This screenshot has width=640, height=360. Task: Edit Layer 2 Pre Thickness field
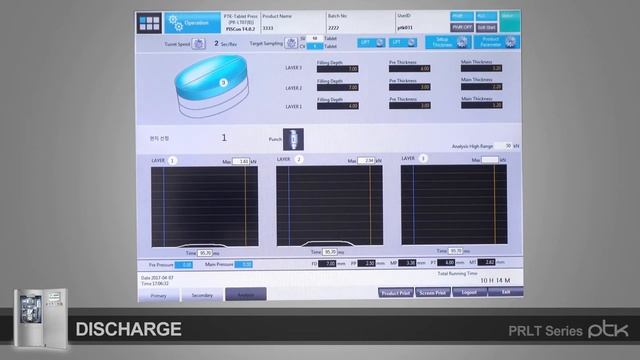tap(409, 87)
